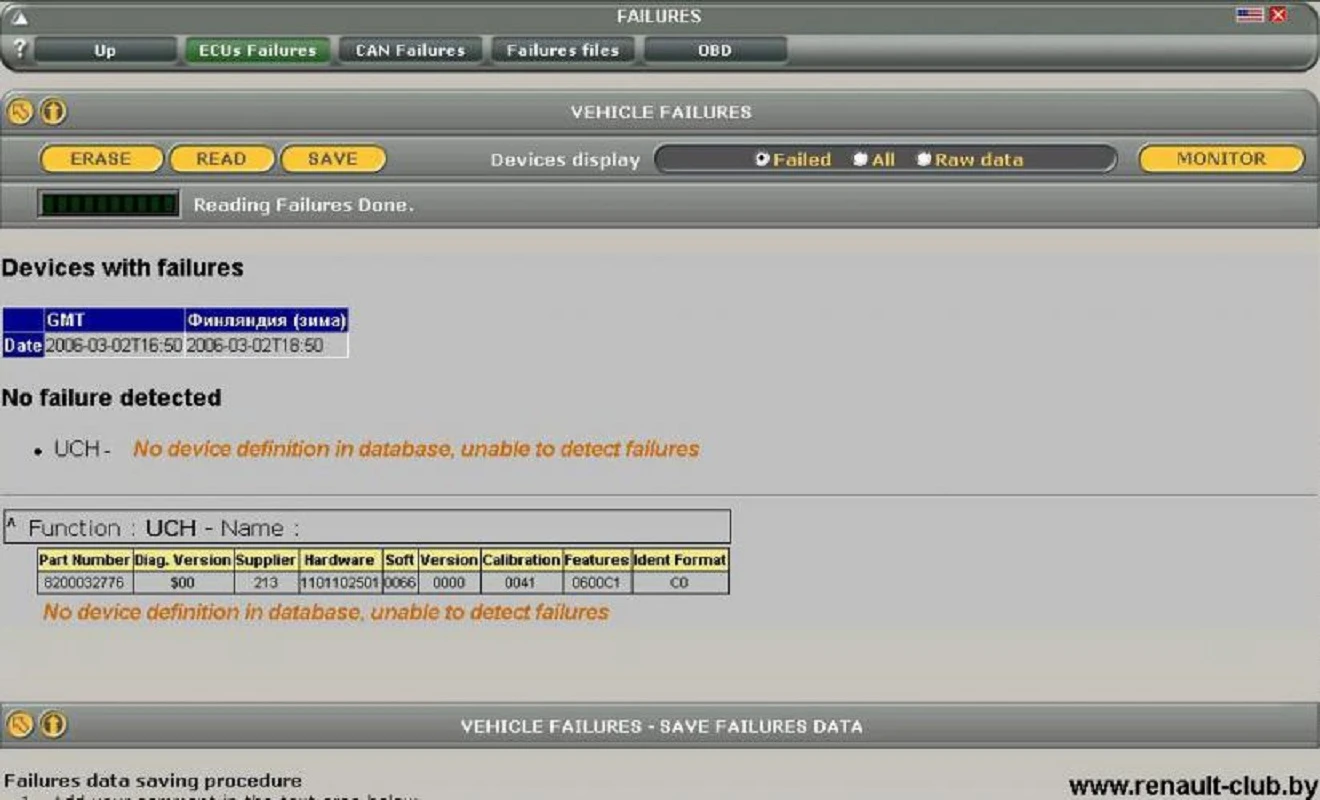Image resolution: width=1320 pixels, height=800 pixels.
Task: Select the Failed devices display radio button
Action: click(x=761, y=158)
